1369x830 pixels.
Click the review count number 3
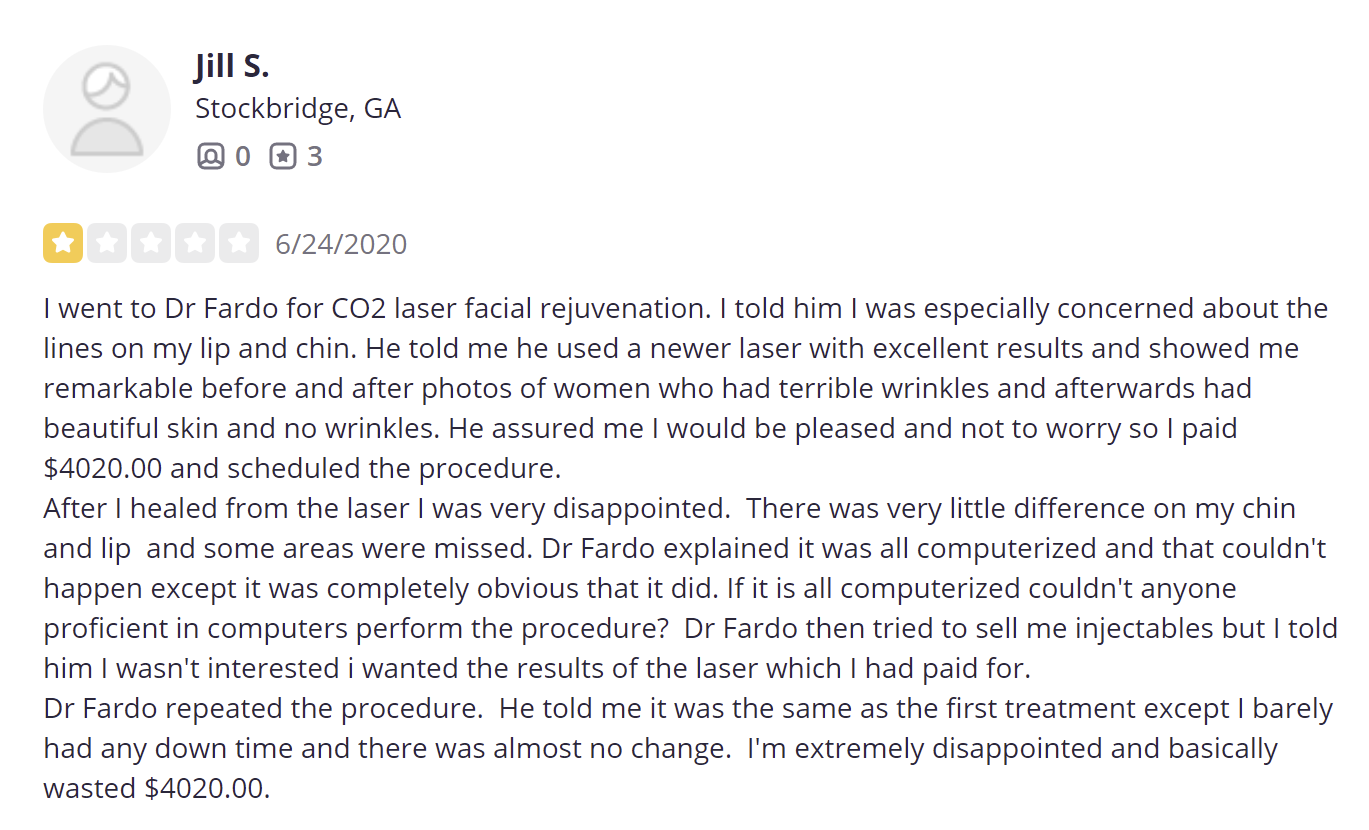(315, 157)
